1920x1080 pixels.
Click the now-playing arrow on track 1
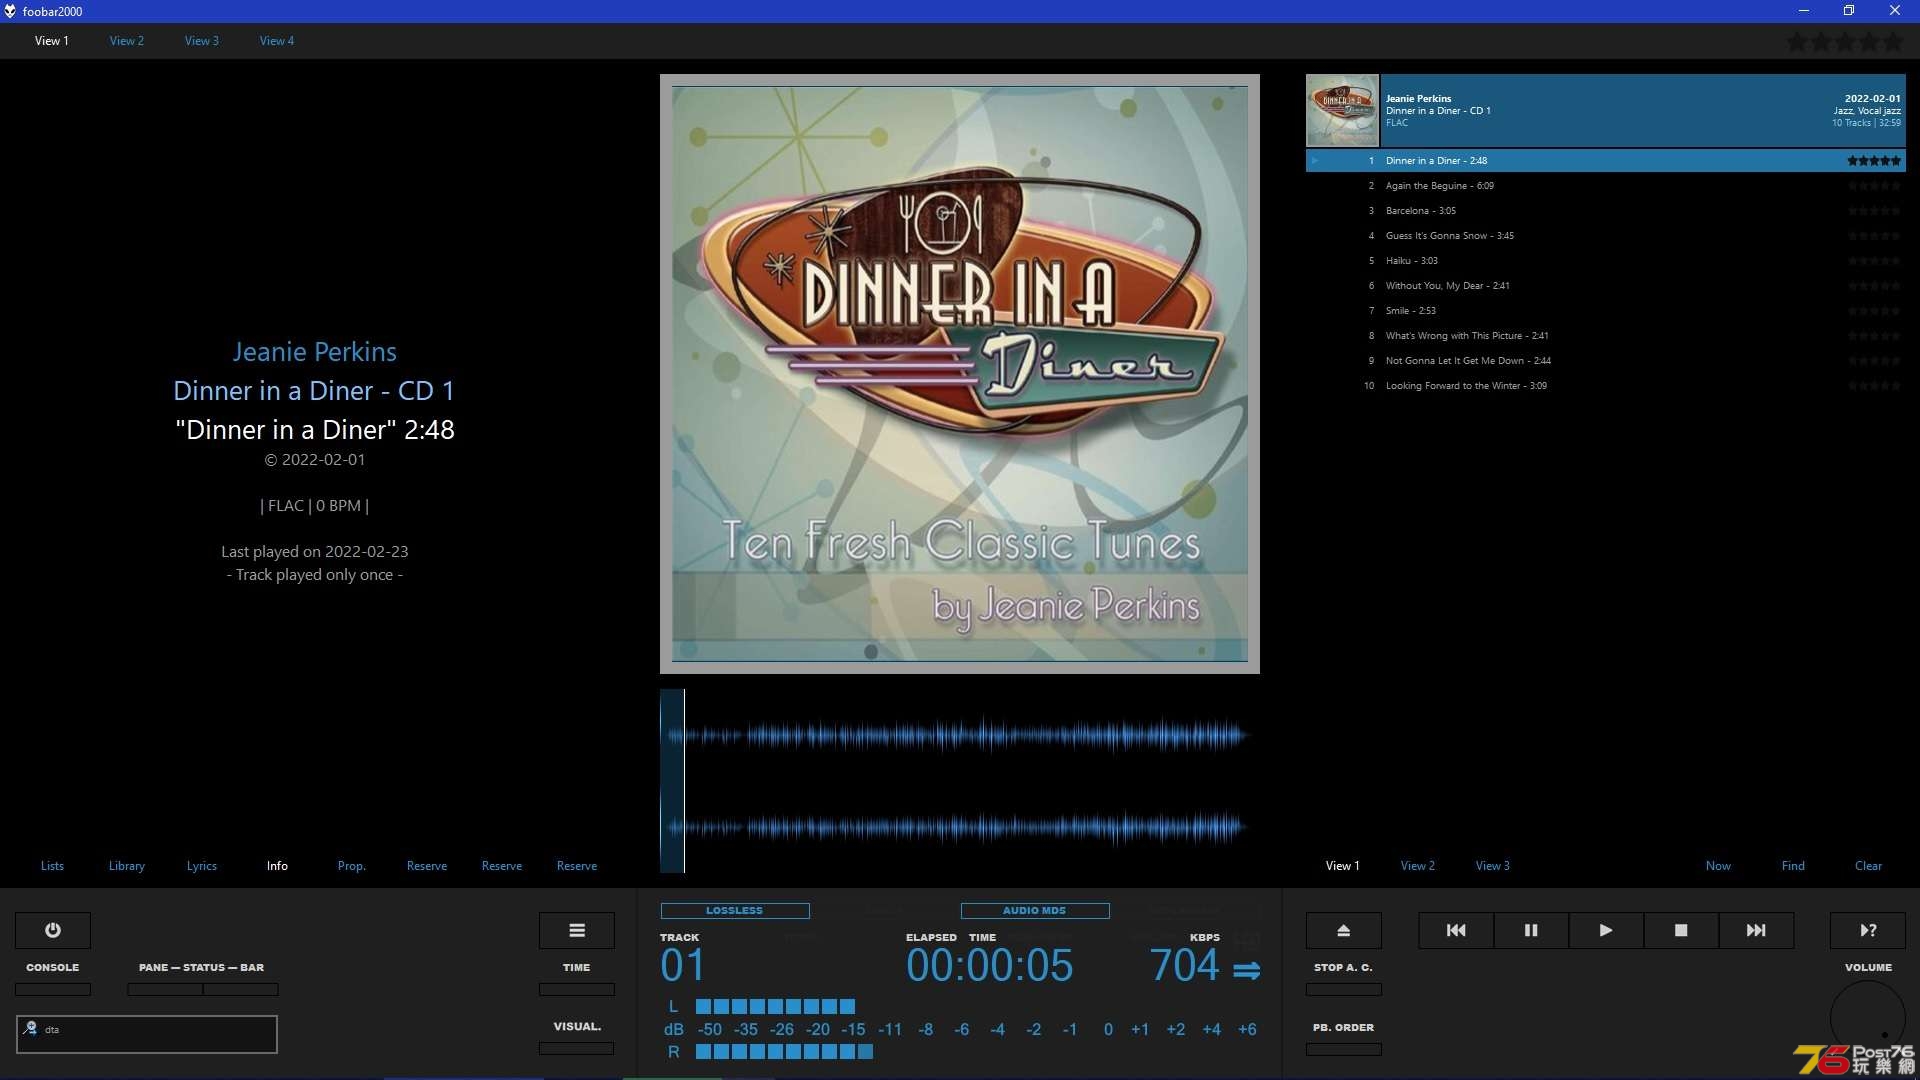click(1315, 160)
